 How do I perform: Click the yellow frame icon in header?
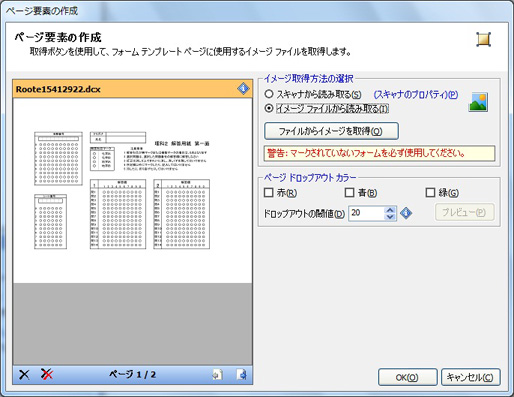point(483,39)
